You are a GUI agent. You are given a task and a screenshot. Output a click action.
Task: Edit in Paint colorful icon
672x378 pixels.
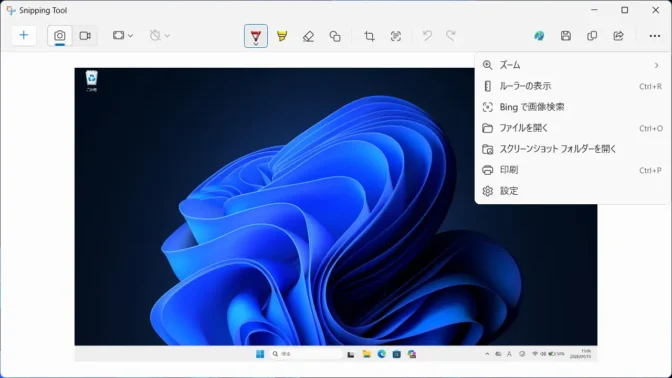[x=539, y=36]
